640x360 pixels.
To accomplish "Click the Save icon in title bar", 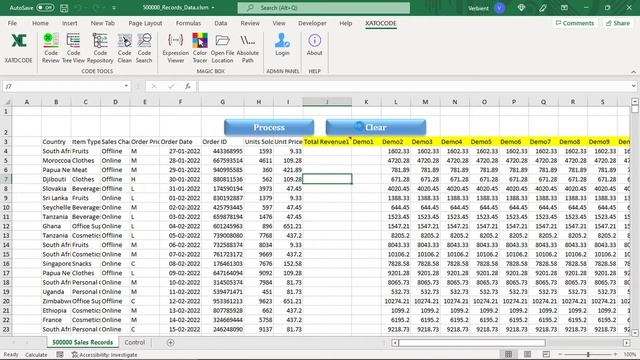I will pos(64,8).
